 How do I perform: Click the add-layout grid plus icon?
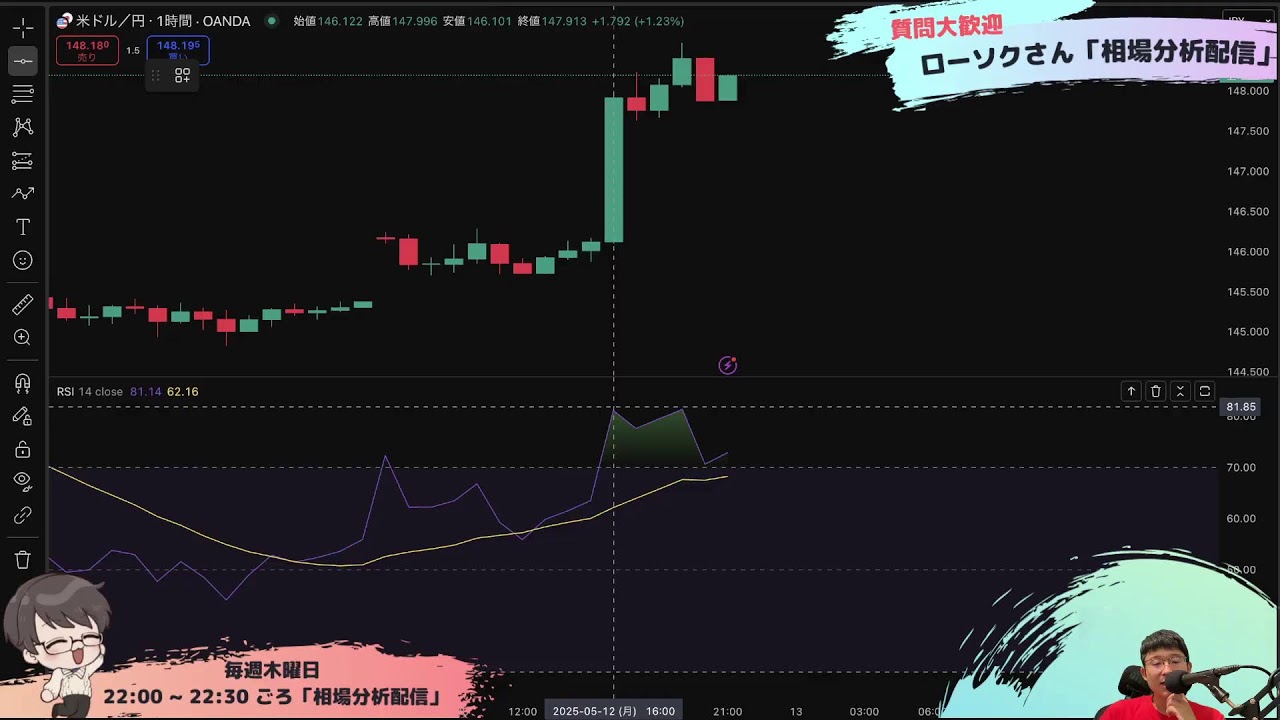182,75
